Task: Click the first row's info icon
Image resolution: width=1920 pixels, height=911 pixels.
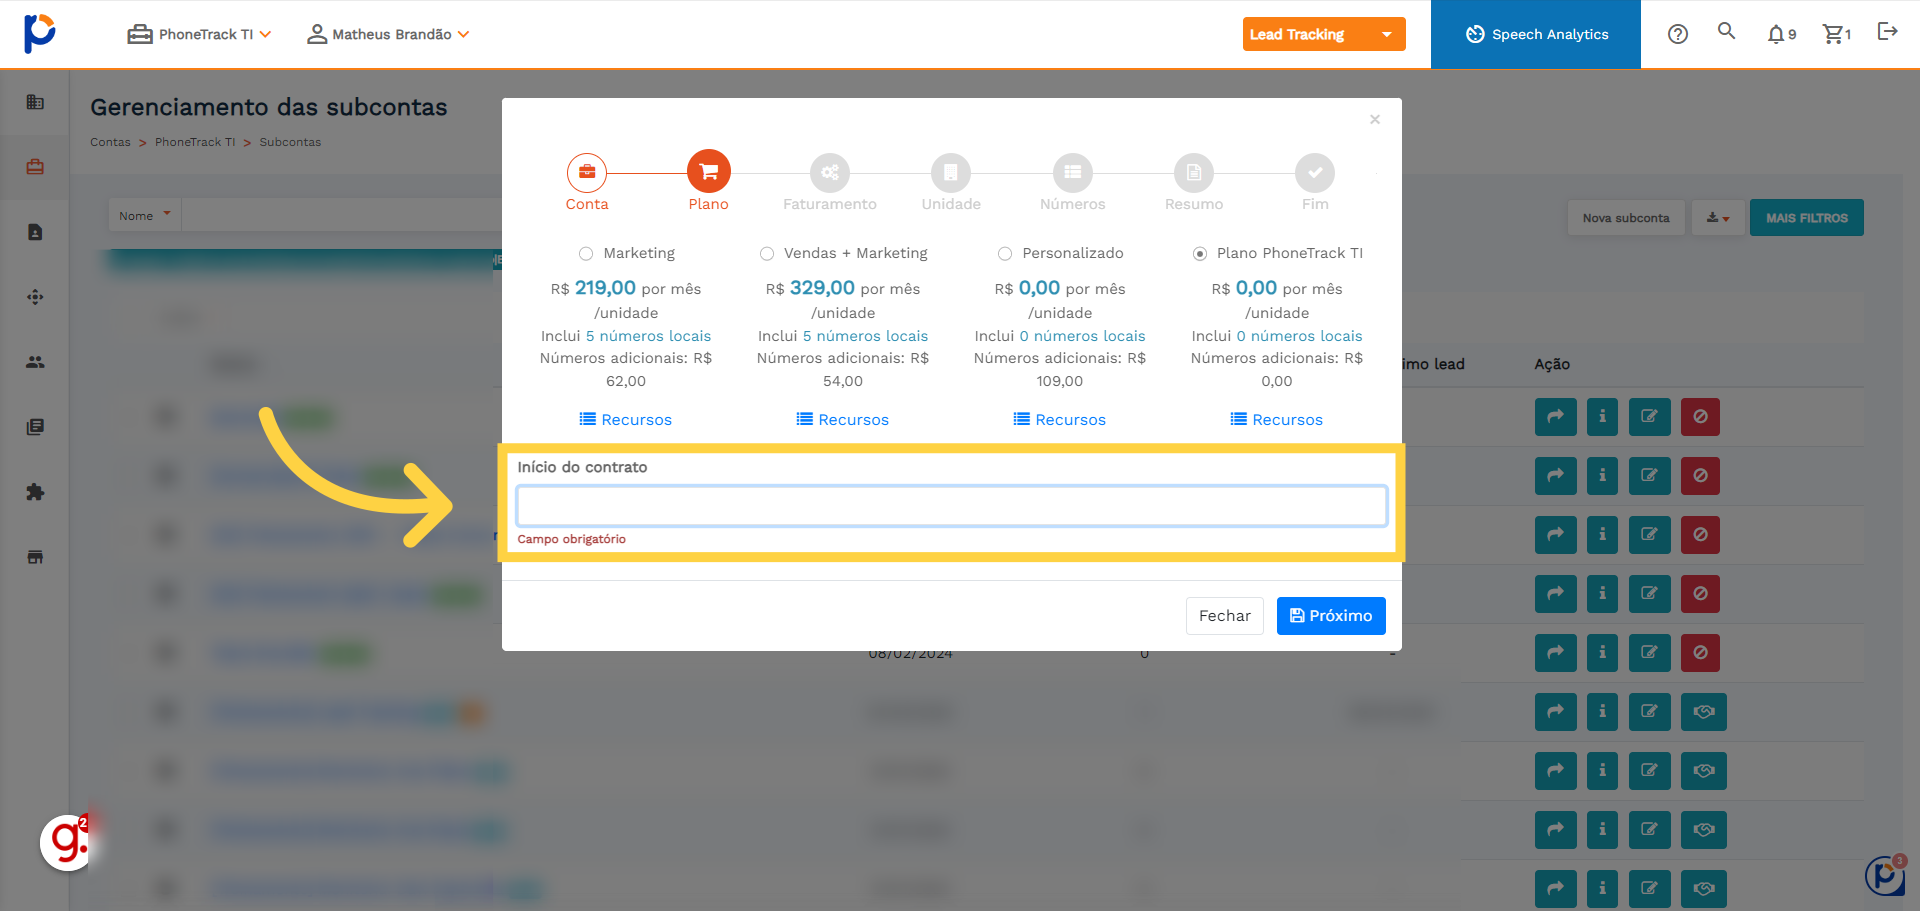Action: [1602, 417]
